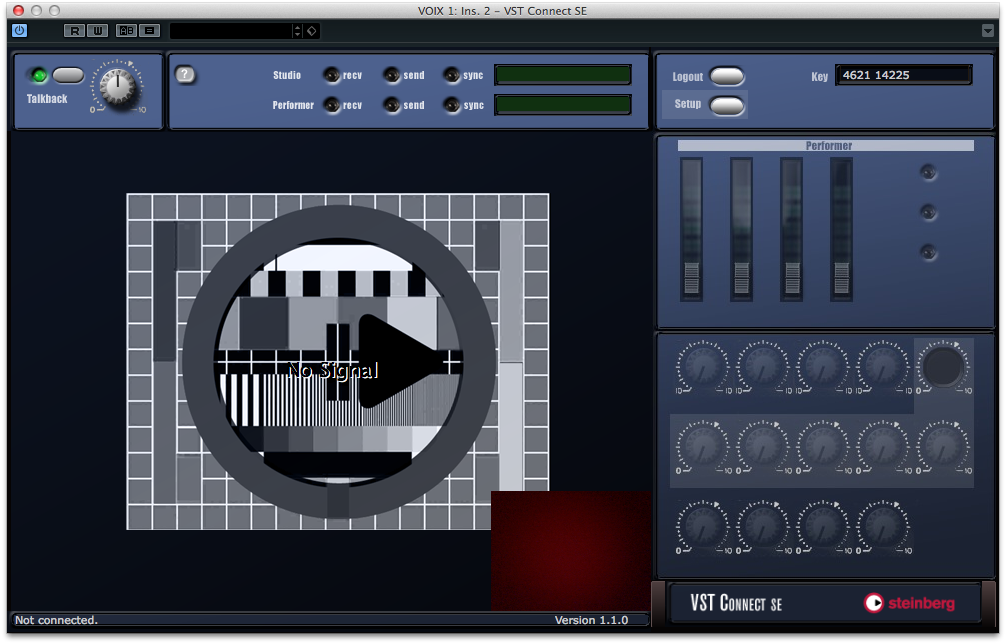Click first knob in top knob row

[703, 366]
